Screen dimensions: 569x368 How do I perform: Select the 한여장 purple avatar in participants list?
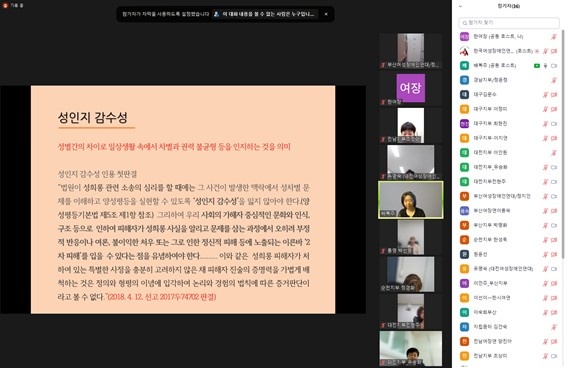pyautogui.click(x=464, y=37)
